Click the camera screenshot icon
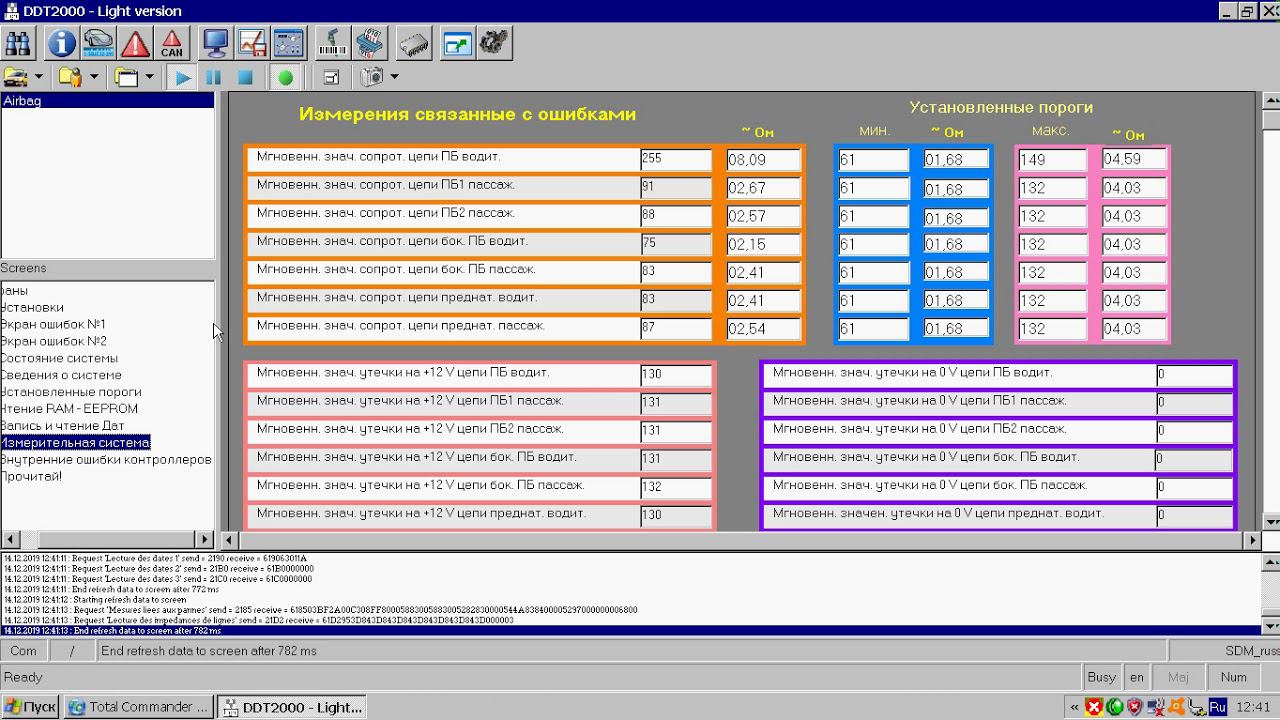 click(372, 77)
